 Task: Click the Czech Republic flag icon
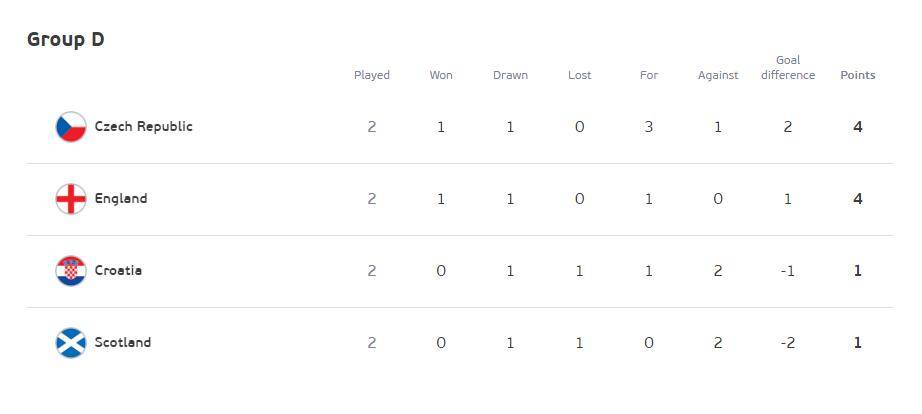point(71,127)
